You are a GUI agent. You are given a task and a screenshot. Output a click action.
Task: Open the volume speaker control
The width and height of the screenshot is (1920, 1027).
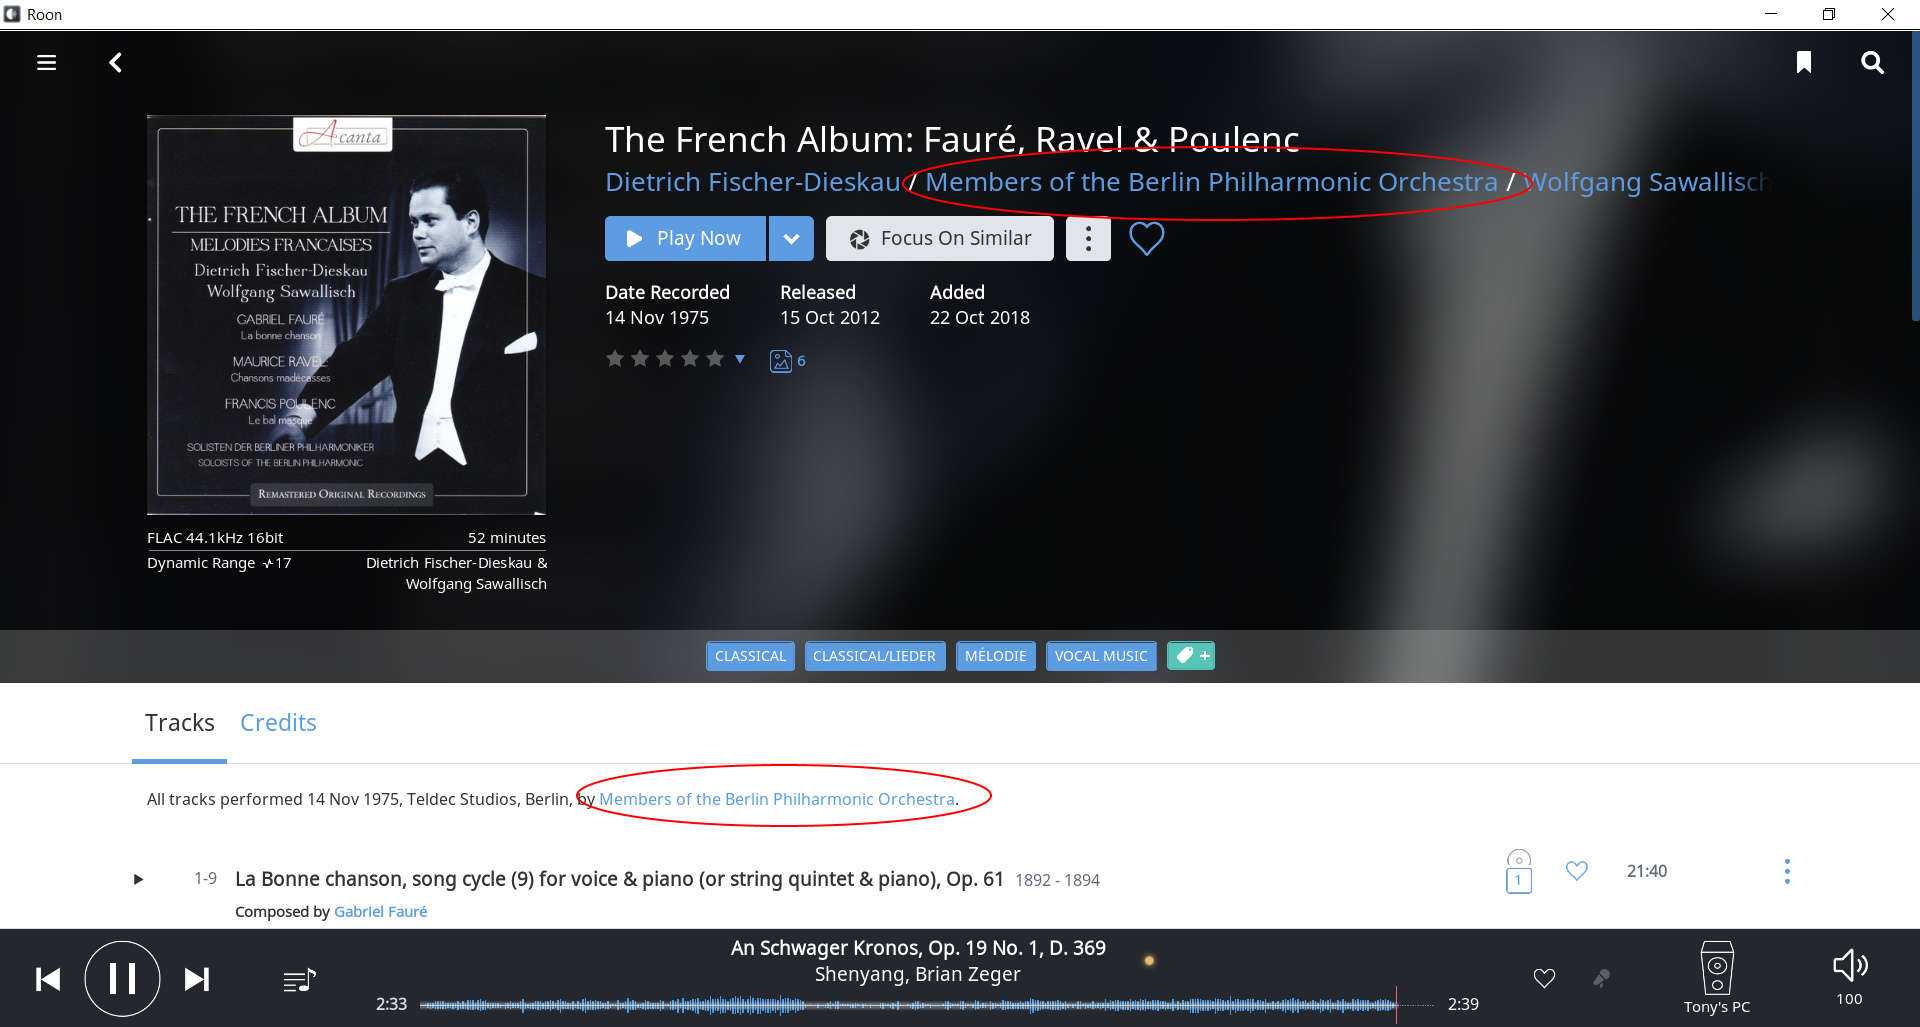[1850, 966]
